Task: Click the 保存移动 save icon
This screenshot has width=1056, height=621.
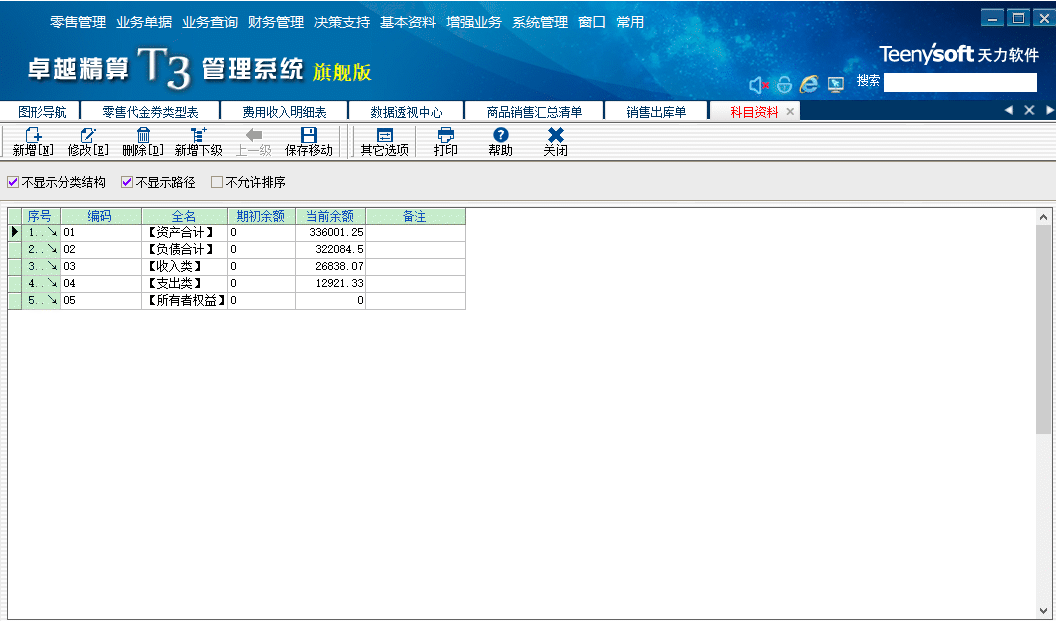Action: click(308, 135)
